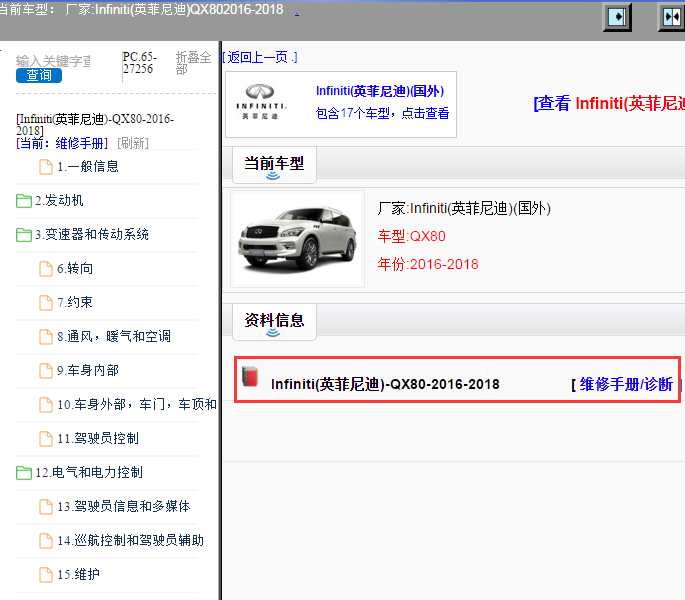The image size is (685, 600).
Task: Expand the 12.电气和电力控制 folder icon
Action: 24,473
